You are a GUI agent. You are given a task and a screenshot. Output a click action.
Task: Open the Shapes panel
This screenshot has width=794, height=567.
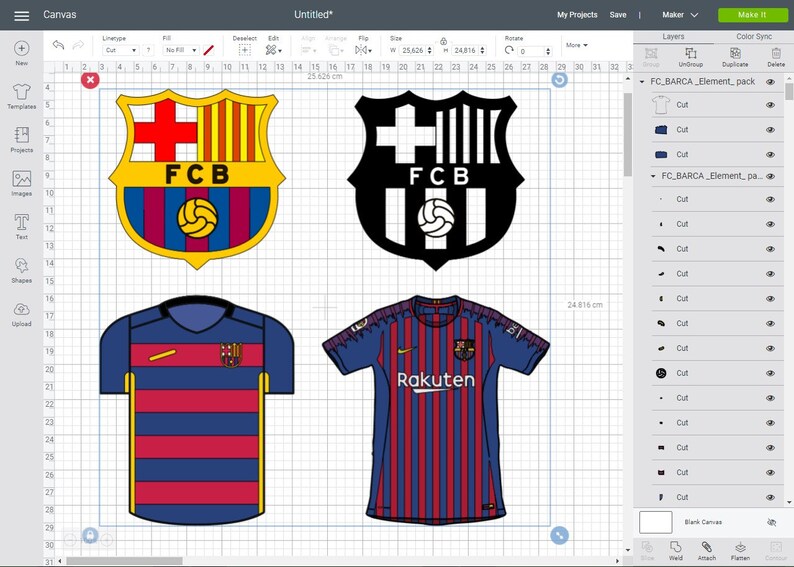pos(21,270)
